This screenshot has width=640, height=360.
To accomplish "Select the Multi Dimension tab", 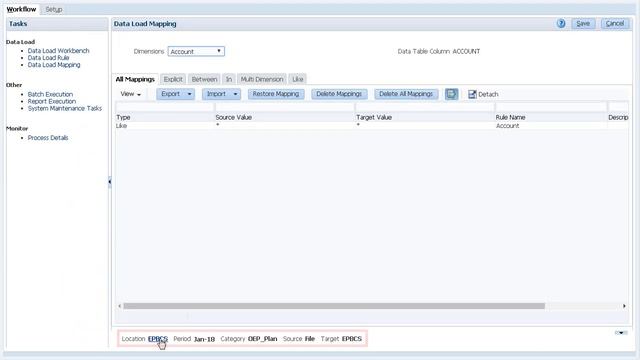I will [x=262, y=79].
